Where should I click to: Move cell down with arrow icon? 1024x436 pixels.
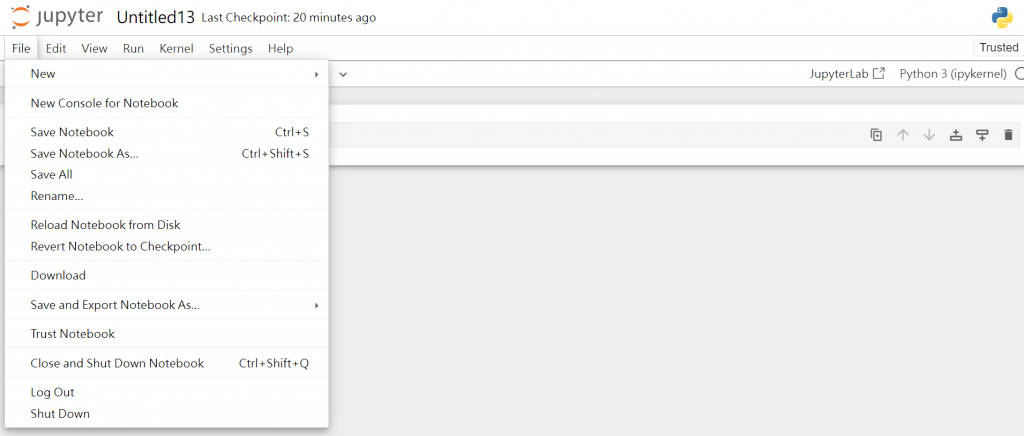929,135
